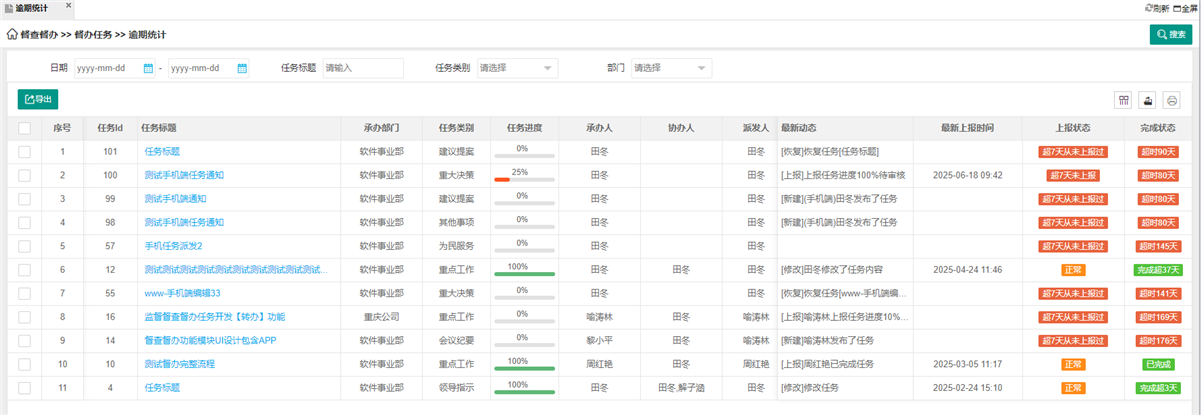Close the 逾期统计 tab
Screen dimensions: 1201x415
(x=68, y=6)
